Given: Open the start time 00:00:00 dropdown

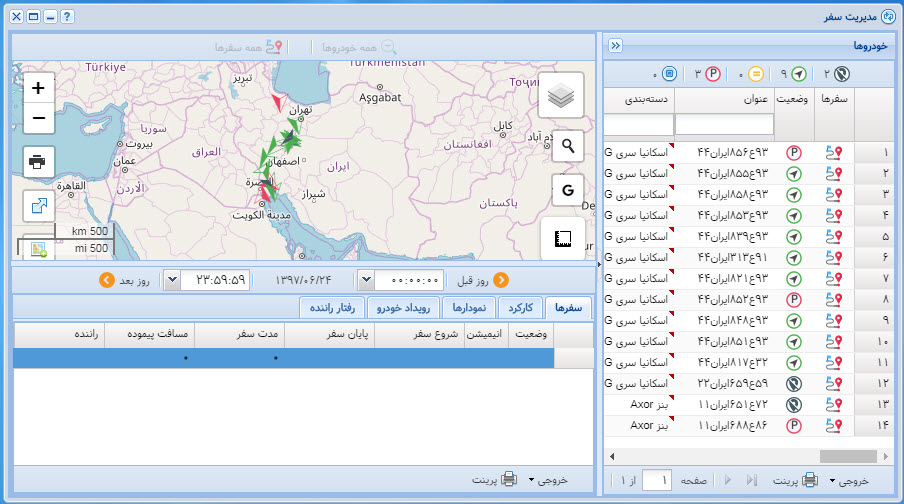Looking at the screenshot, I should coord(365,280).
